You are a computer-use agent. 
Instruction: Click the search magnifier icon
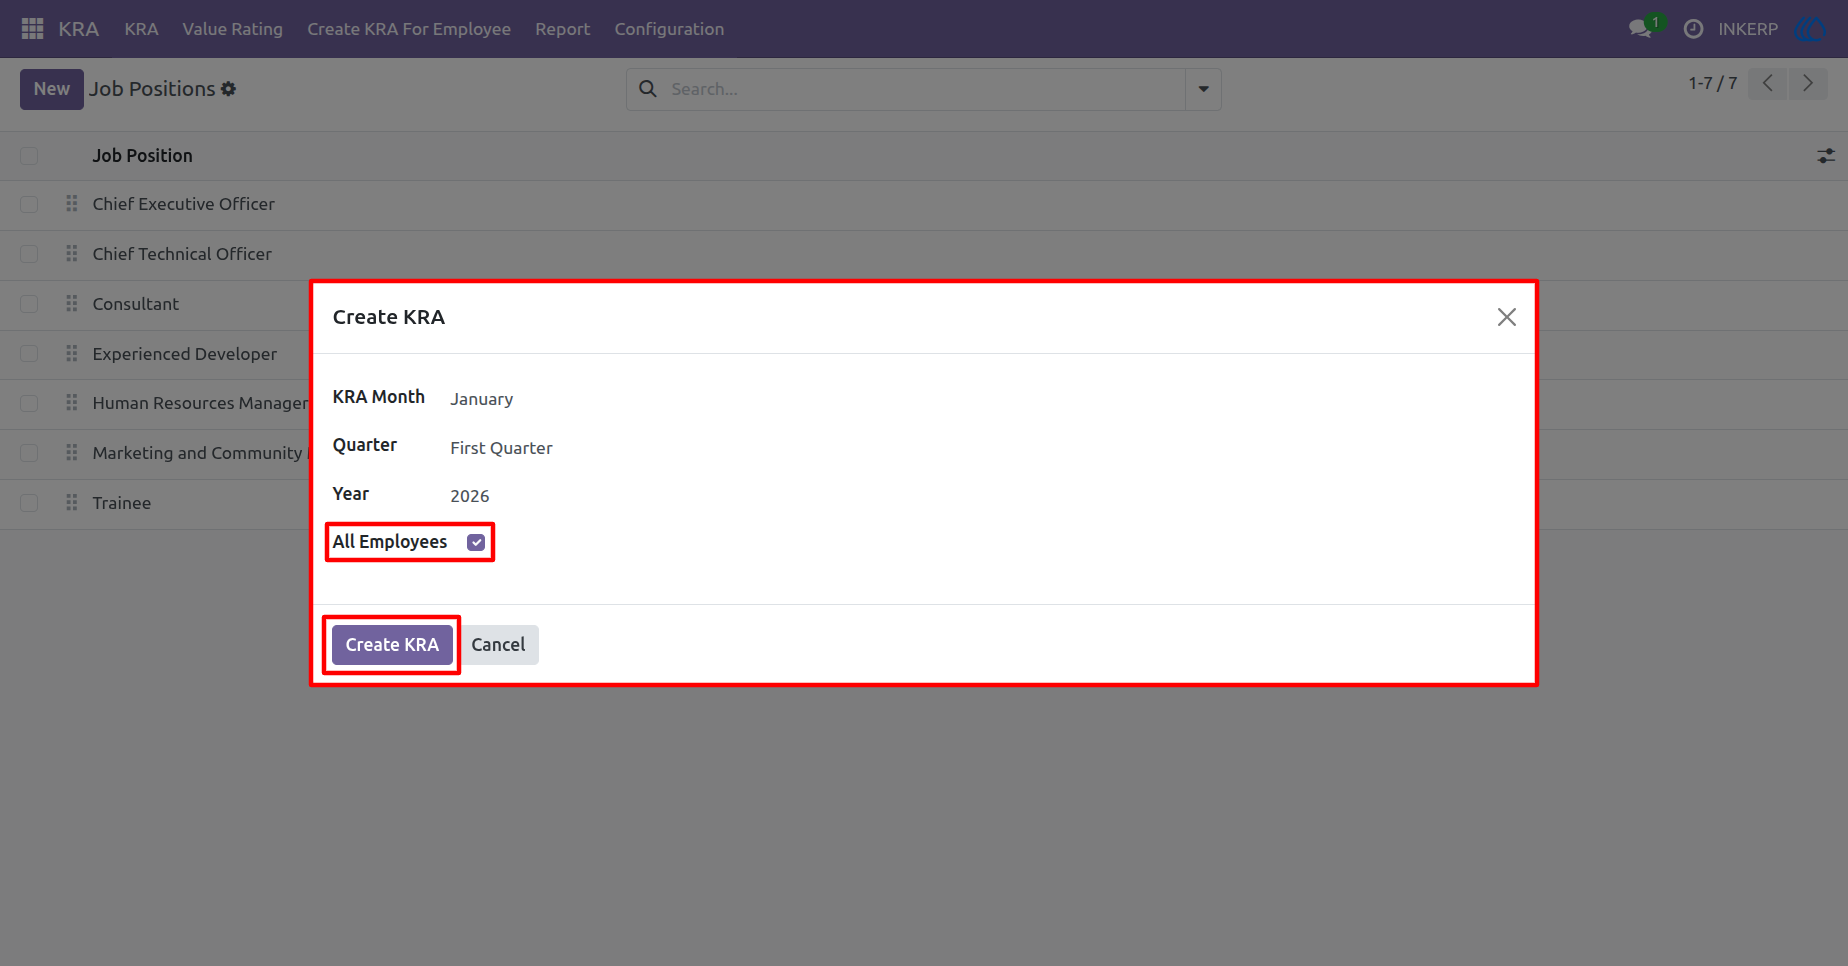click(x=648, y=89)
